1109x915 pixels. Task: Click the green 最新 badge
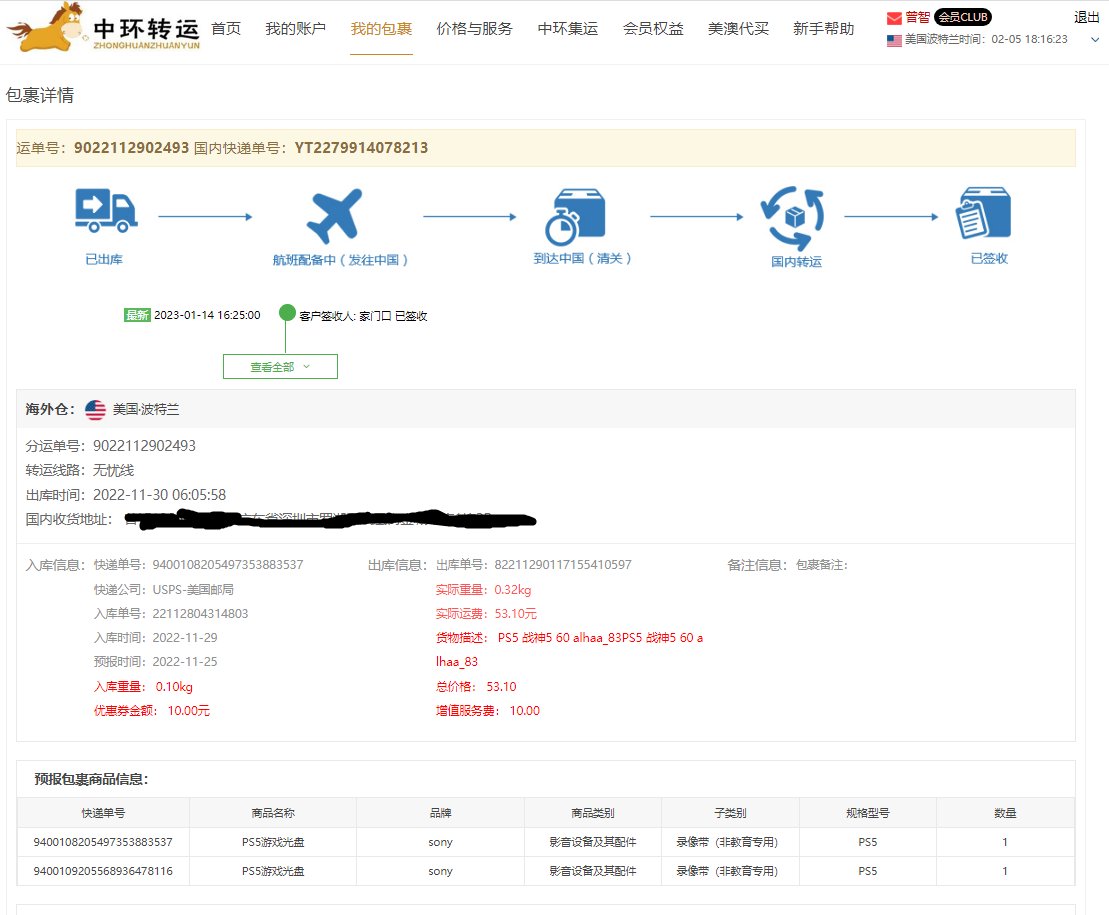pyautogui.click(x=137, y=315)
